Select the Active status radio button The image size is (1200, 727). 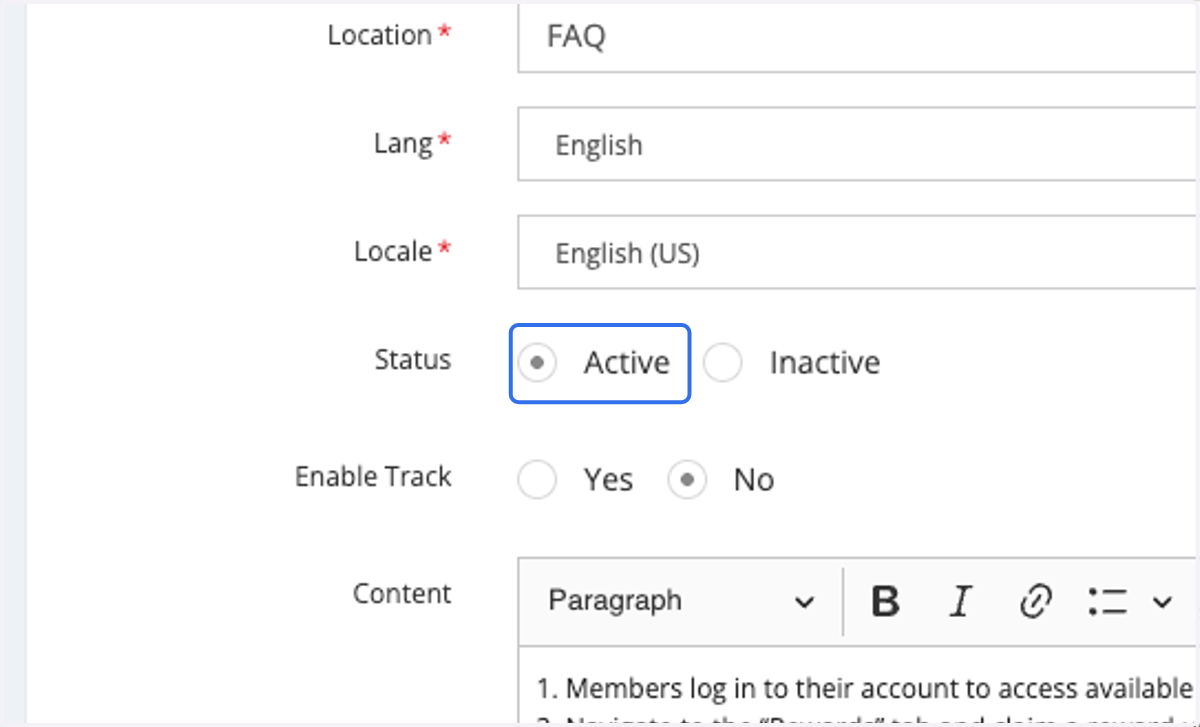pos(537,363)
